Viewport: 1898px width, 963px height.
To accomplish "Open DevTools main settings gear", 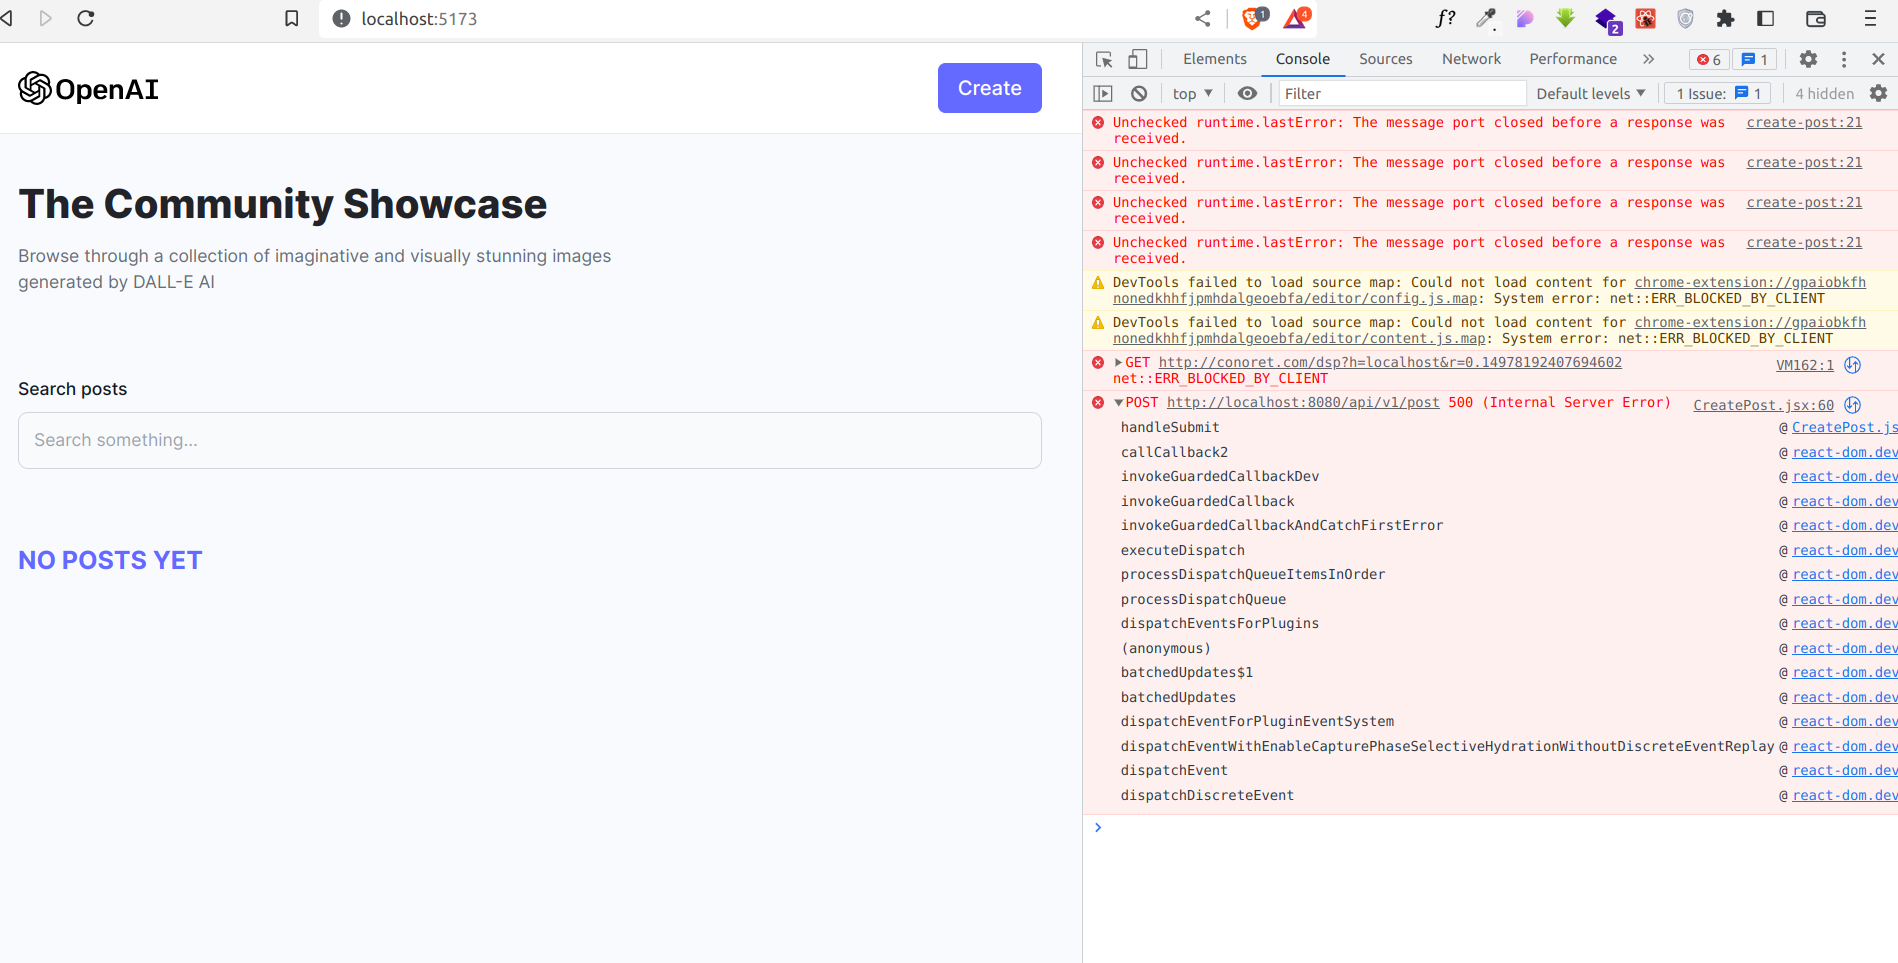I will tap(1808, 59).
